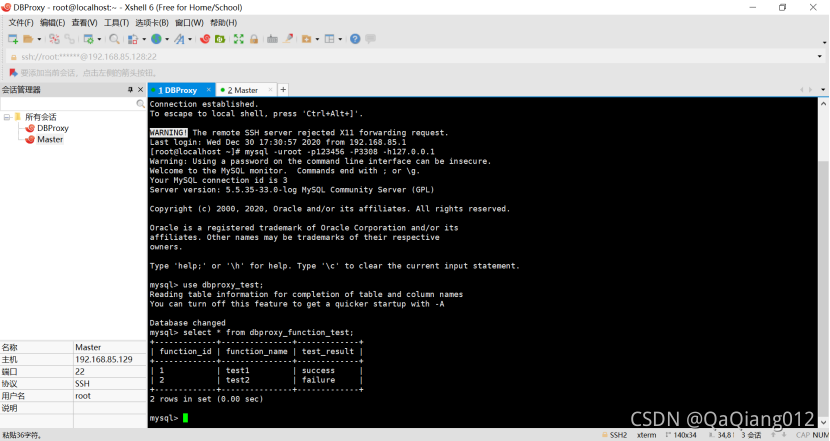Close the Master tab
The image size is (830, 441).
pyautogui.click(x=270, y=90)
